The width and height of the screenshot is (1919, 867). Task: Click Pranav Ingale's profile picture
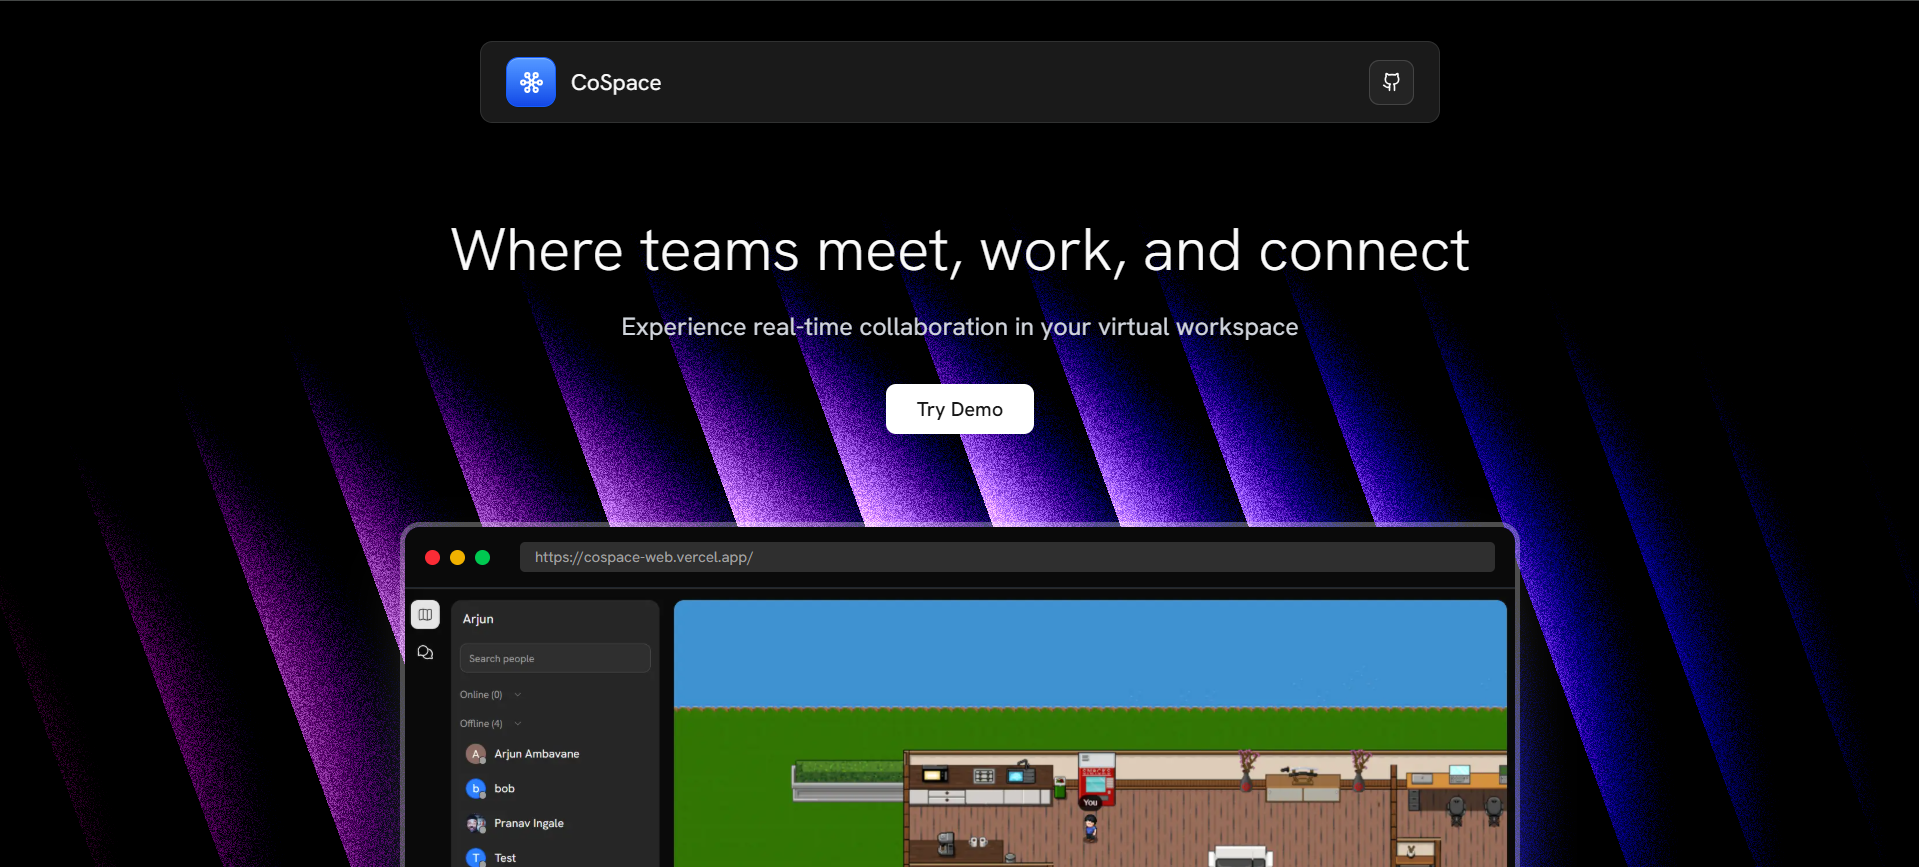[476, 824]
